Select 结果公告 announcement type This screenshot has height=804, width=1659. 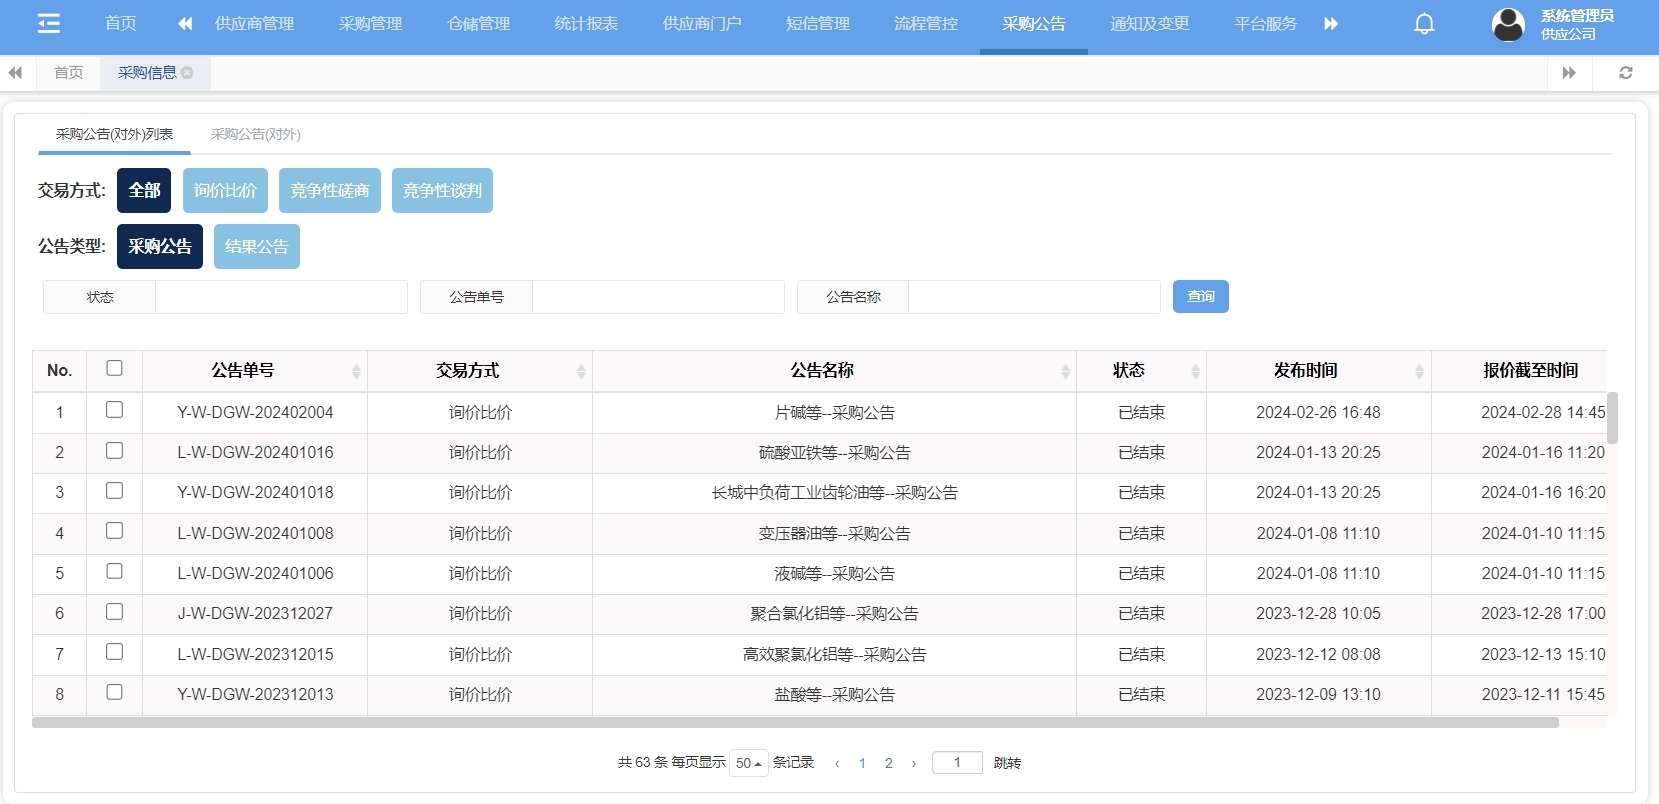click(257, 246)
